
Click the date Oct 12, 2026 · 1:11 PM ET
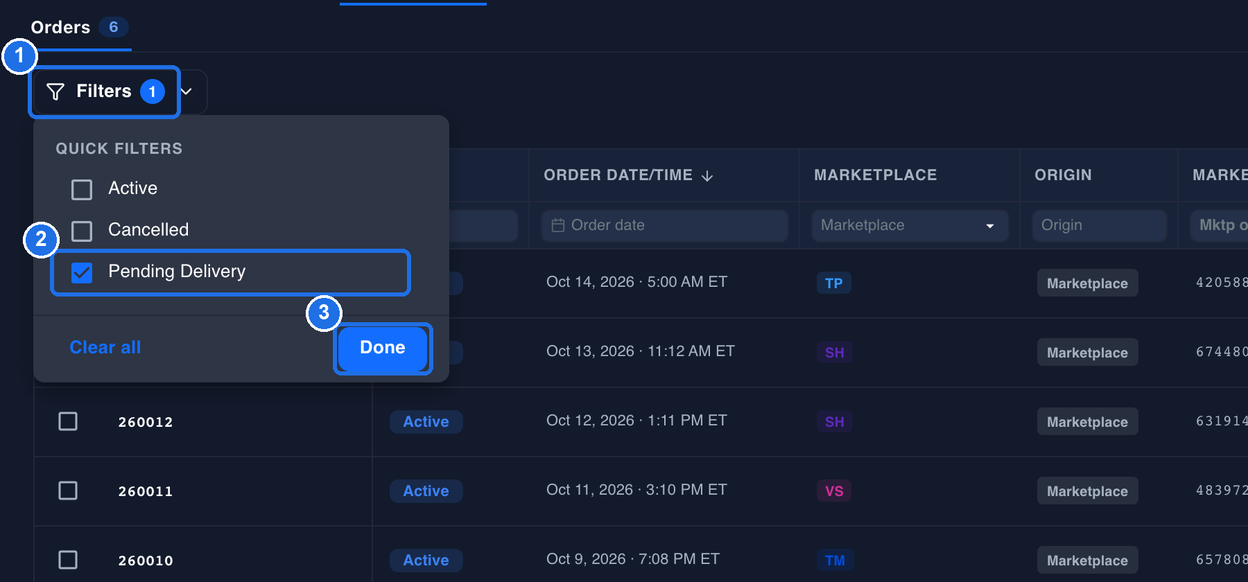(x=636, y=420)
